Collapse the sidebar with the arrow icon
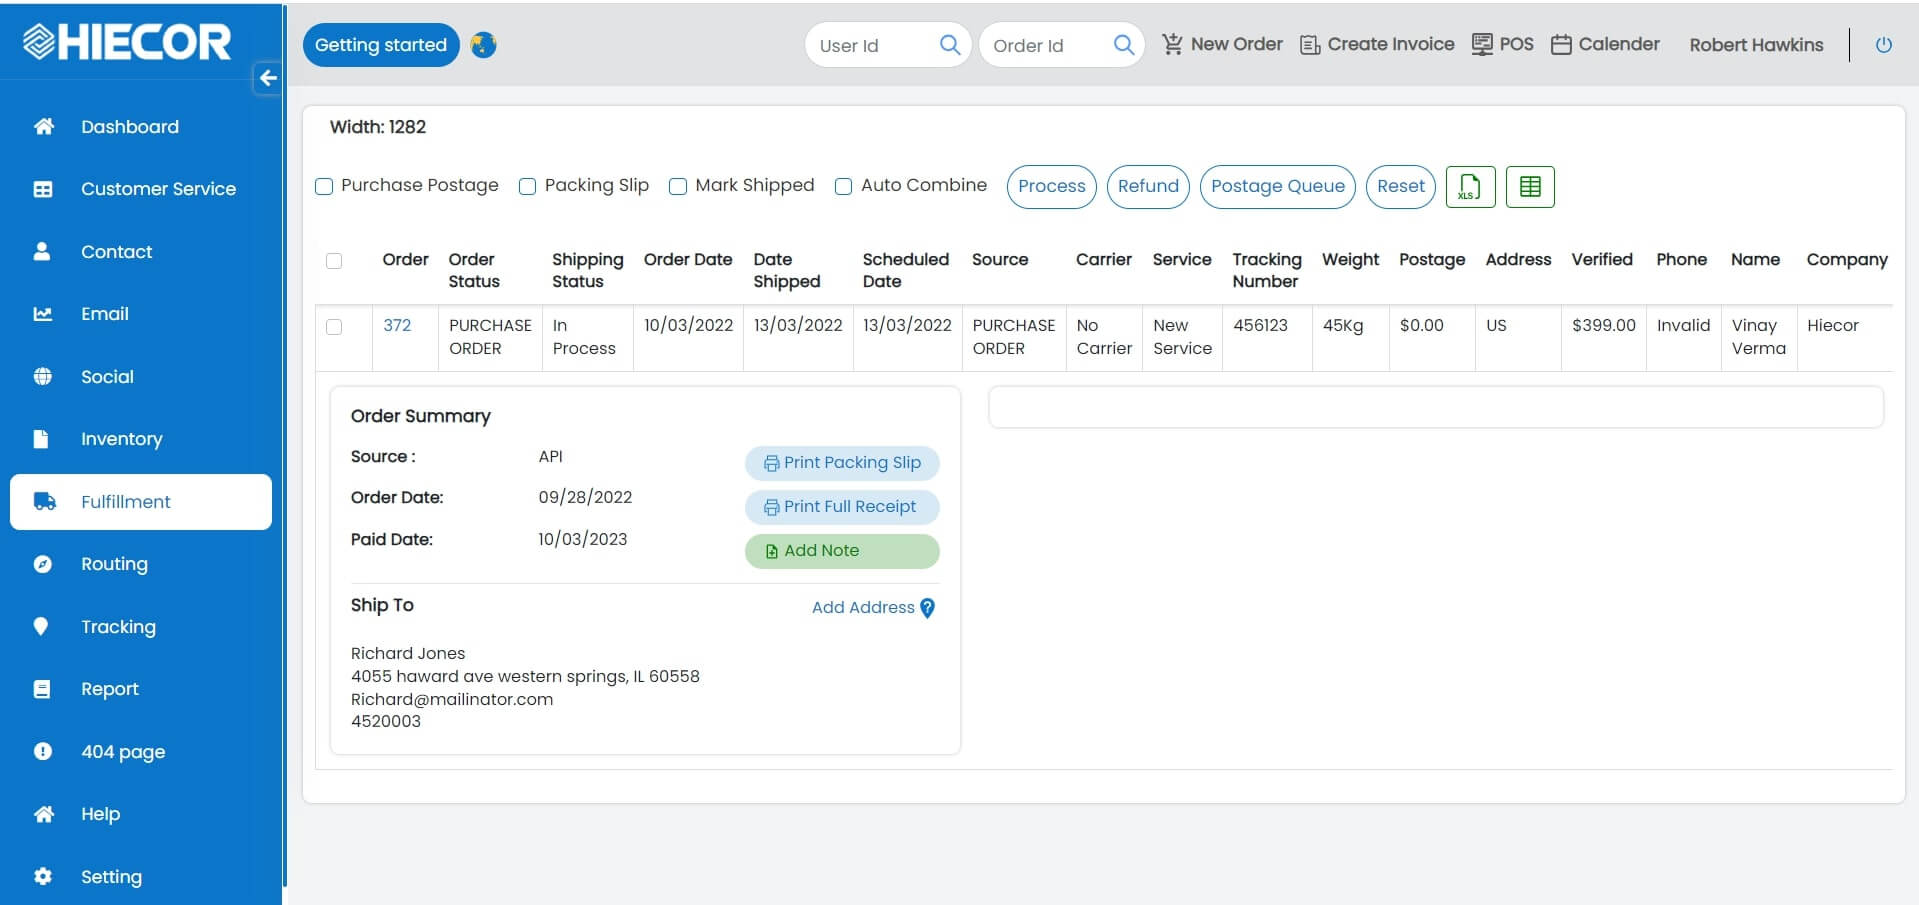Viewport: 1919px width, 905px height. (x=267, y=78)
